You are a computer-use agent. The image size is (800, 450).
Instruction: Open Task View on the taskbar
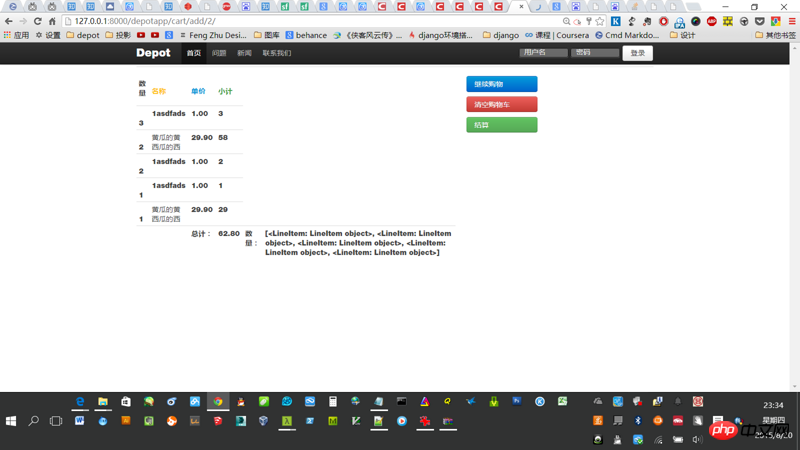pos(56,421)
